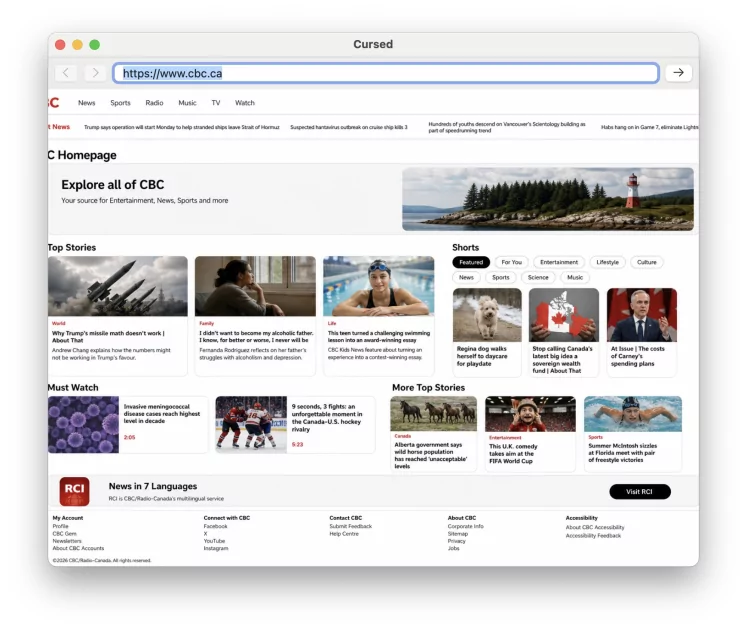The width and height of the screenshot is (747, 630).
Task: Select the News Shorts filter chip
Action: 466,277
